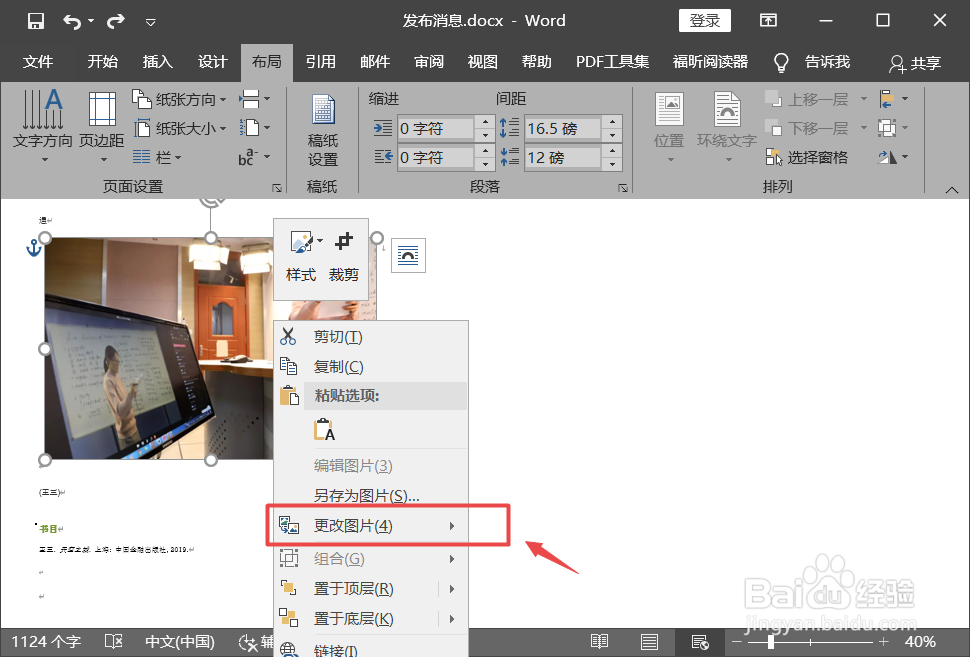The image size is (970, 657).
Task: Click the proofing book icon in status bar
Action: coord(114,642)
